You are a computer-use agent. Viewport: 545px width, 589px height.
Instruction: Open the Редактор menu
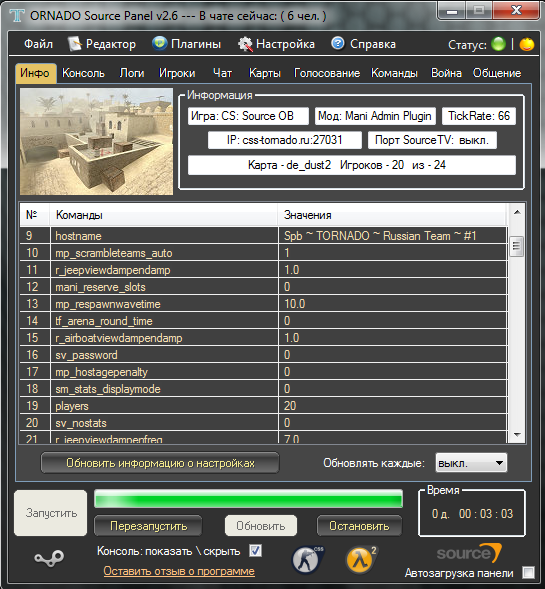(111, 44)
